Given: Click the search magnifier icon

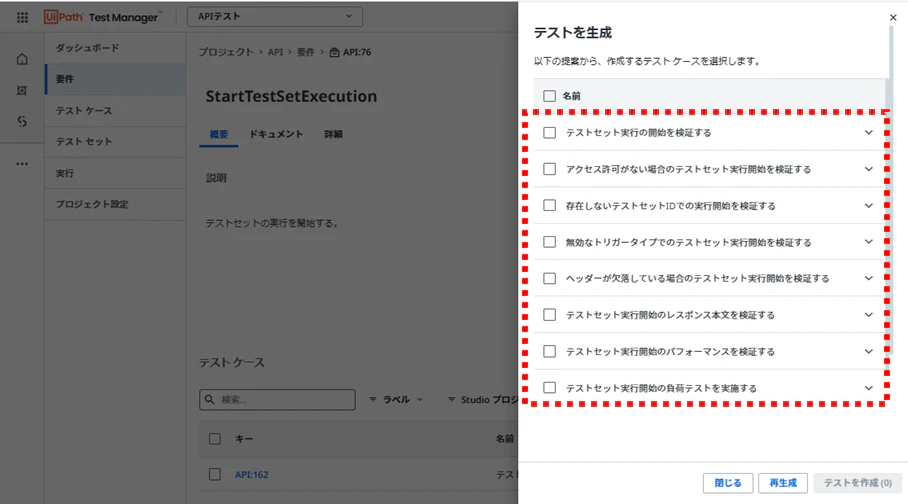Looking at the screenshot, I should click(210, 400).
